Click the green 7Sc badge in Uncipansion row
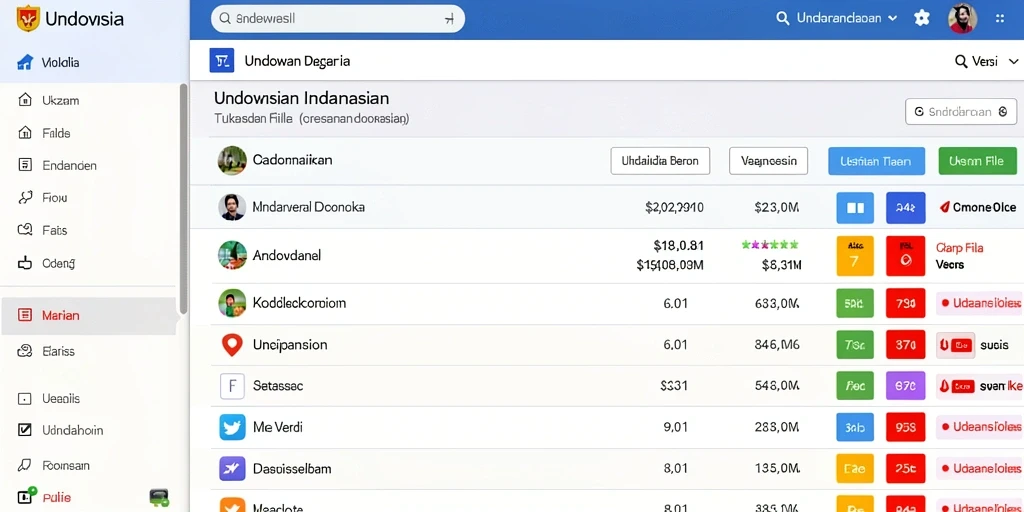 tap(855, 345)
